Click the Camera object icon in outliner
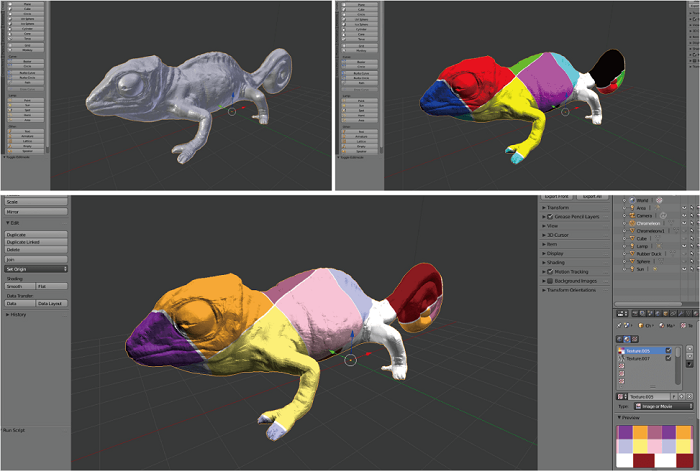Screen dimensions: 700x471 (630, 216)
